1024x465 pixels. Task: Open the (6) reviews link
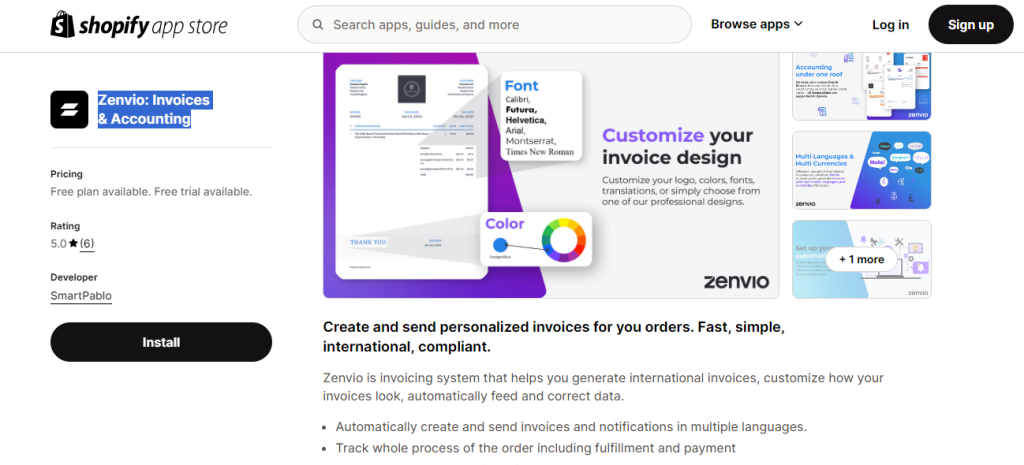pyautogui.click(x=87, y=244)
